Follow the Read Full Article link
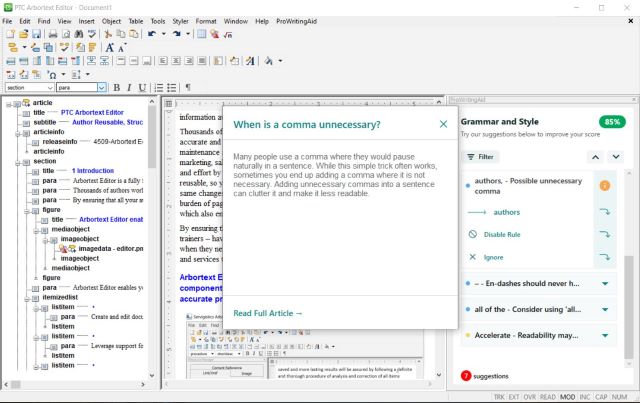The width and height of the screenshot is (640, 403). (268, 313)
